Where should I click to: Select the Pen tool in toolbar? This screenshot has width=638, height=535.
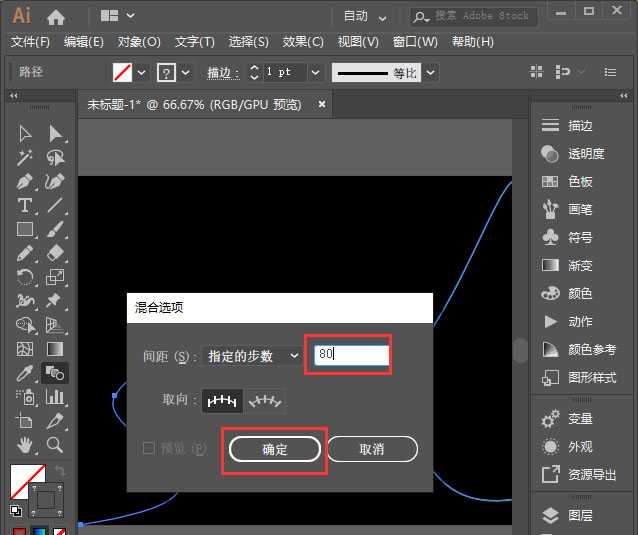(x=26, y=182)
